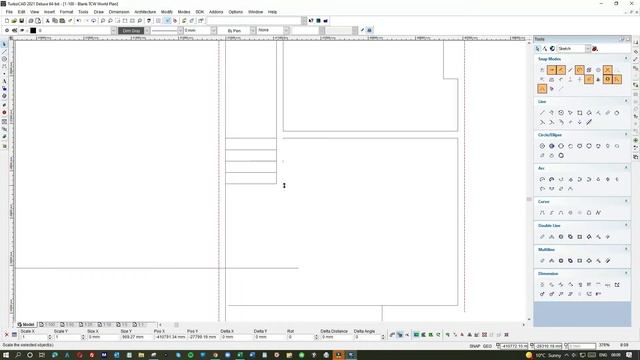
Task: Choose the Concentric circle tool
Action: tap(551, 146)
